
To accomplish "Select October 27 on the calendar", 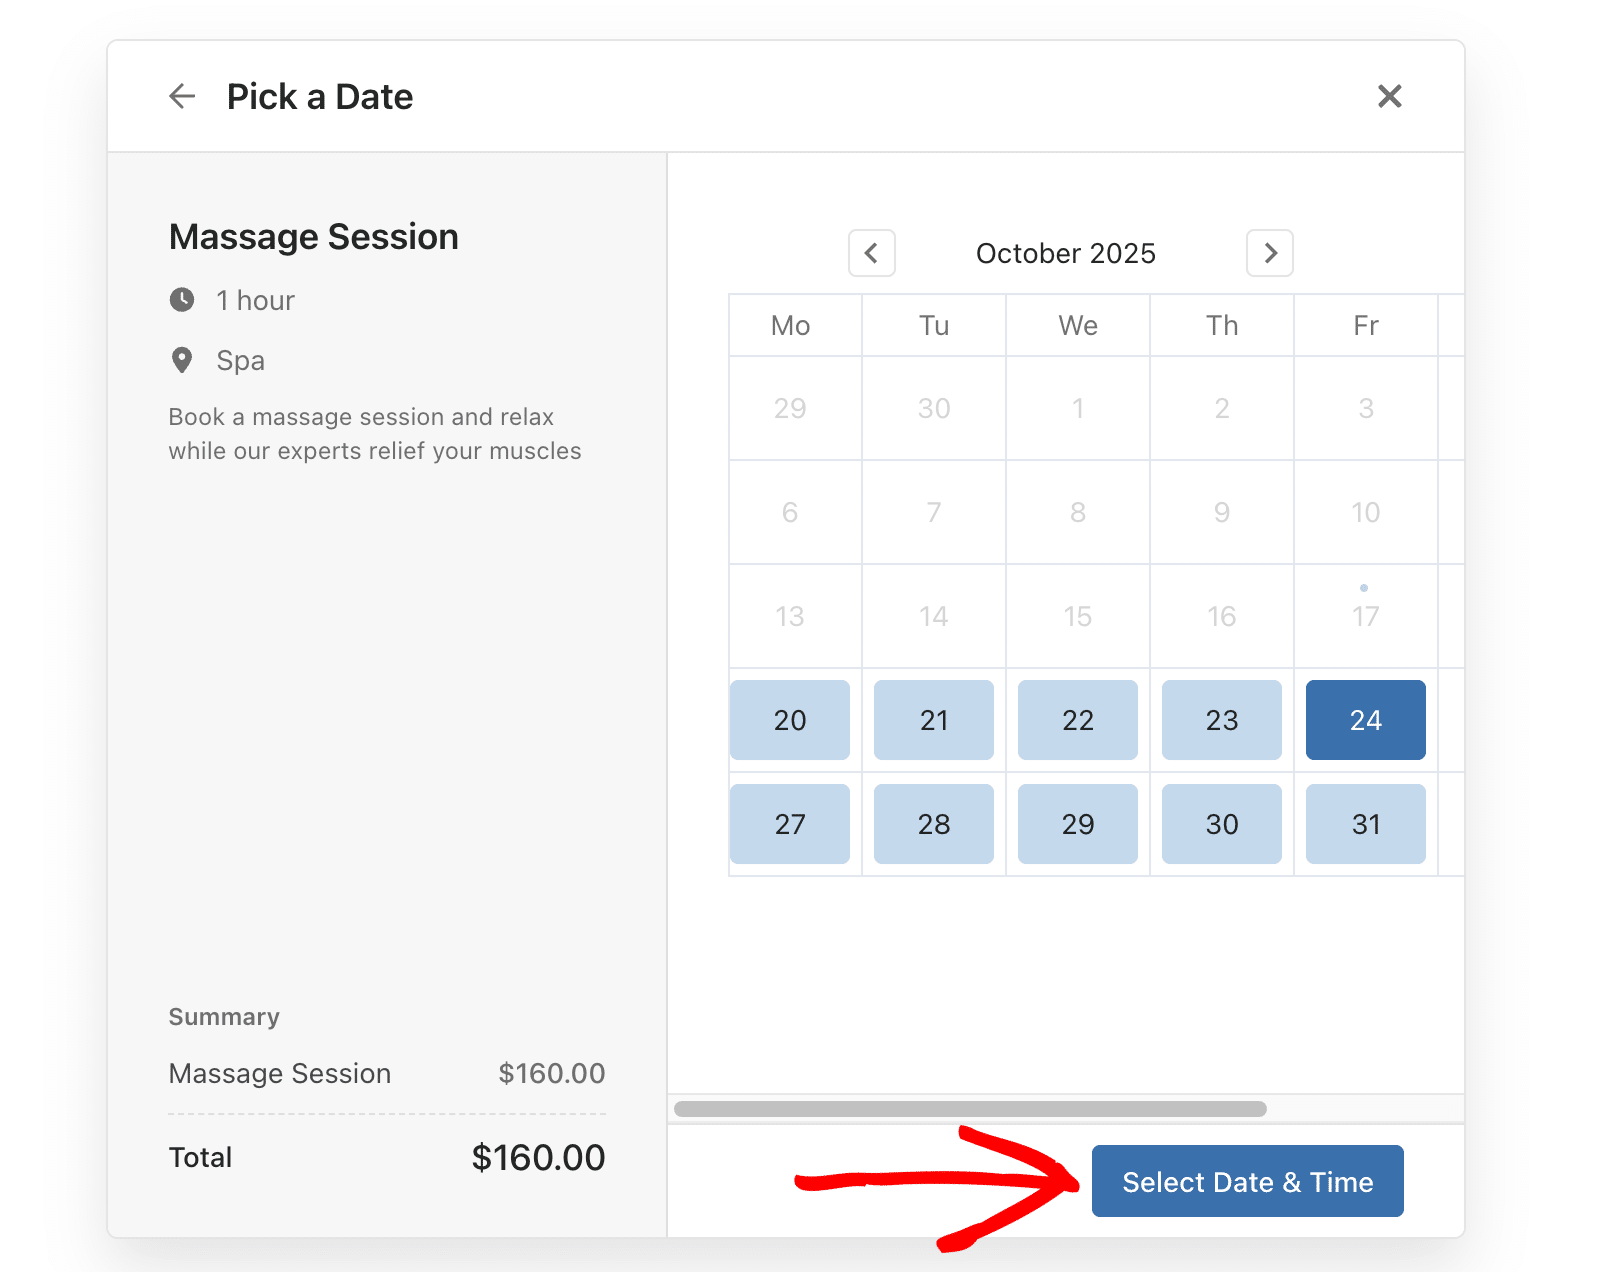I will coord(789,824).
